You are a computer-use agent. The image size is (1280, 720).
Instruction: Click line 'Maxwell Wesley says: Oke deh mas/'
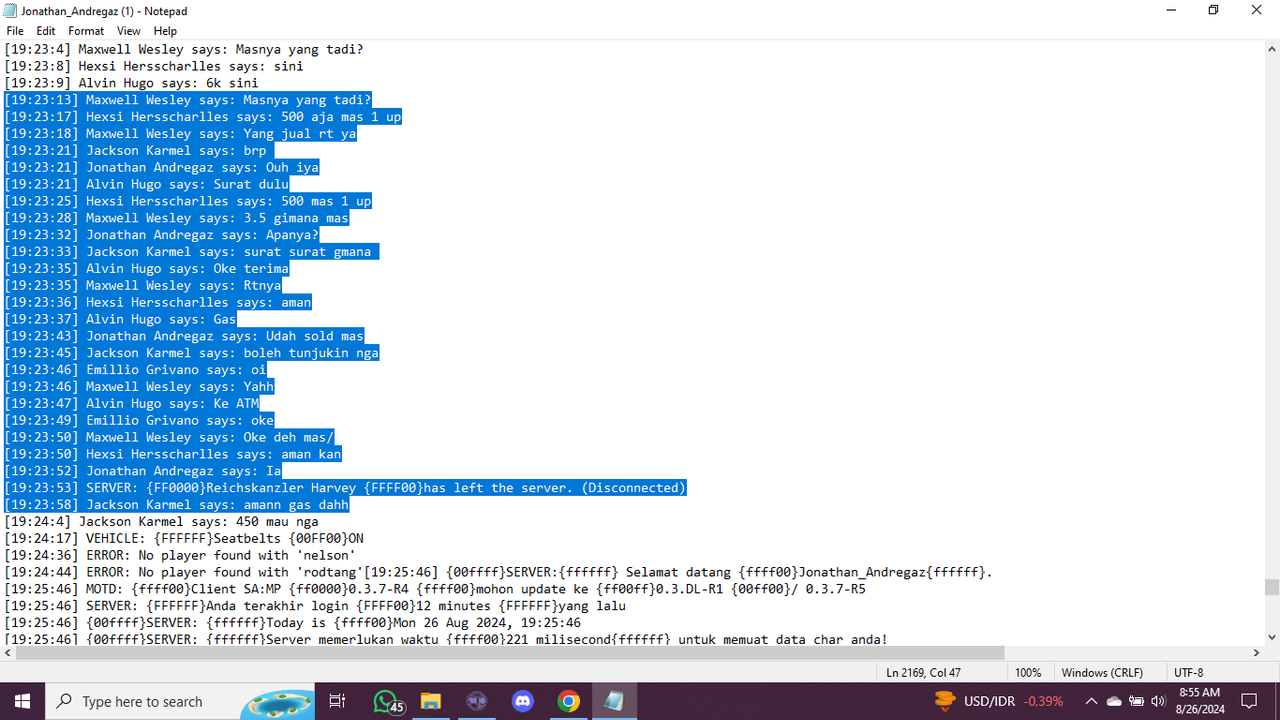coord(169,437)
